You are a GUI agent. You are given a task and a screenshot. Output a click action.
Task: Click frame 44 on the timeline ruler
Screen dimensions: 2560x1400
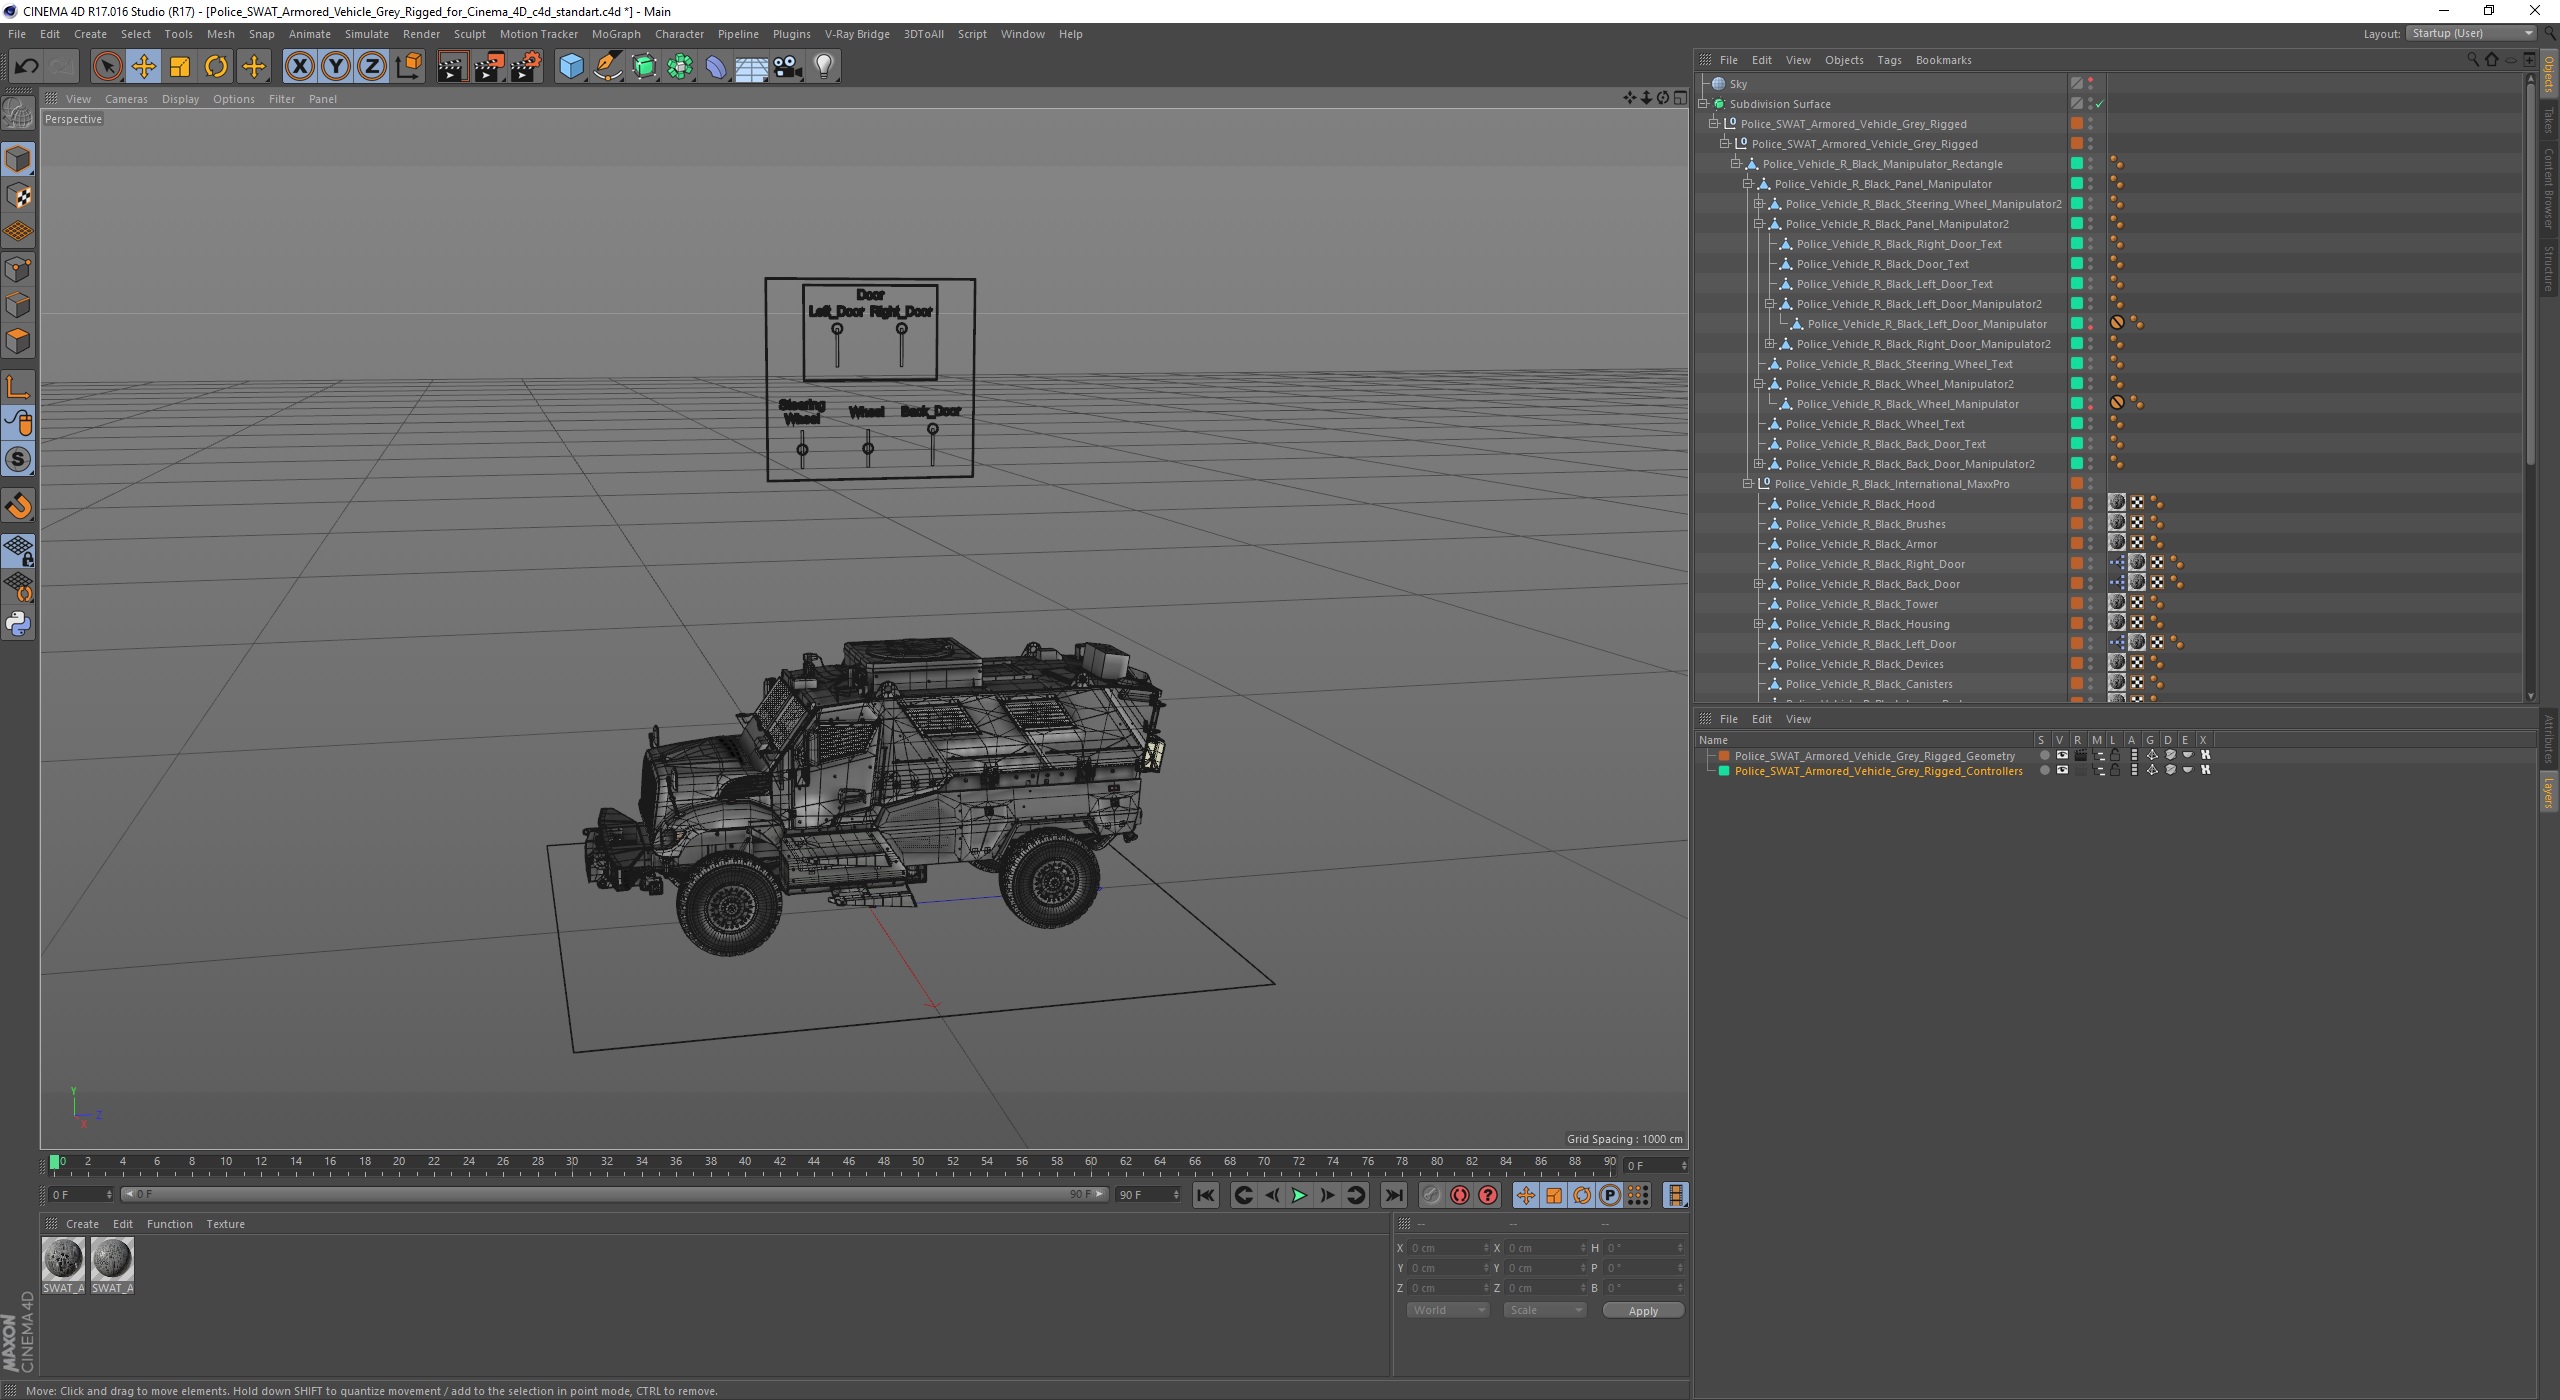click(x=815, y=1163)
